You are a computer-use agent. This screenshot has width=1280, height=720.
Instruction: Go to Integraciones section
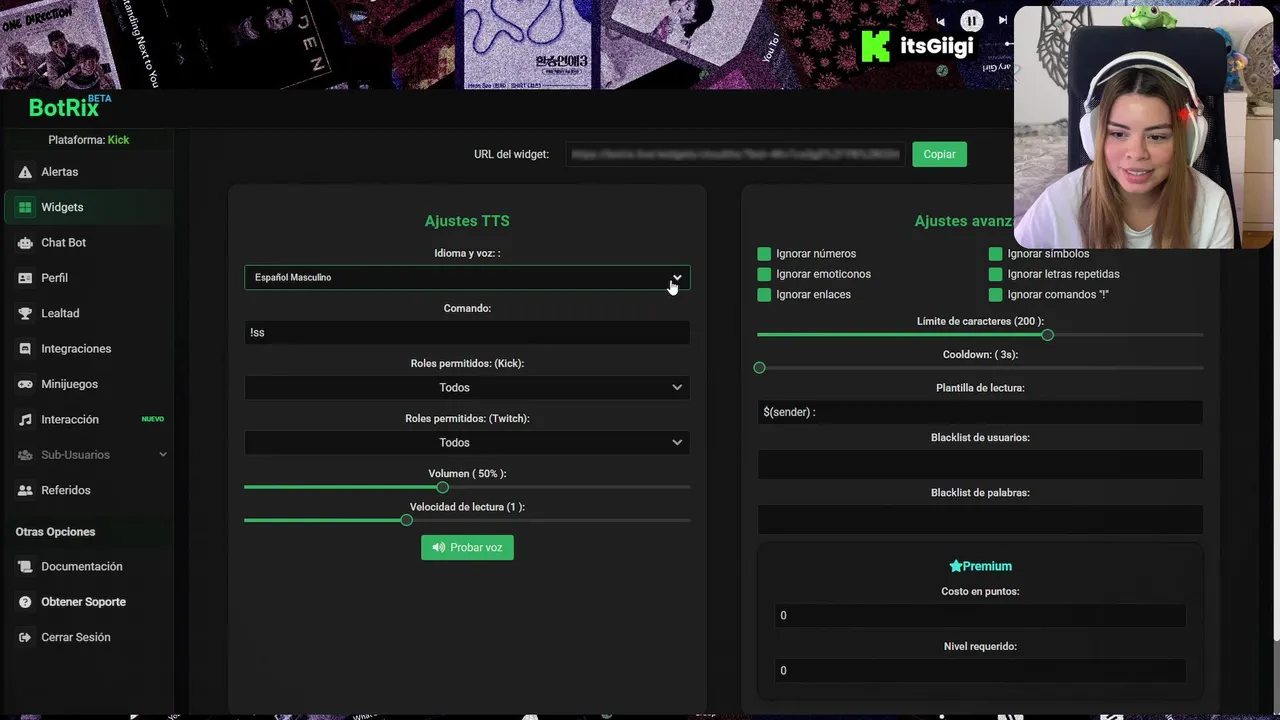coord(88,349)
